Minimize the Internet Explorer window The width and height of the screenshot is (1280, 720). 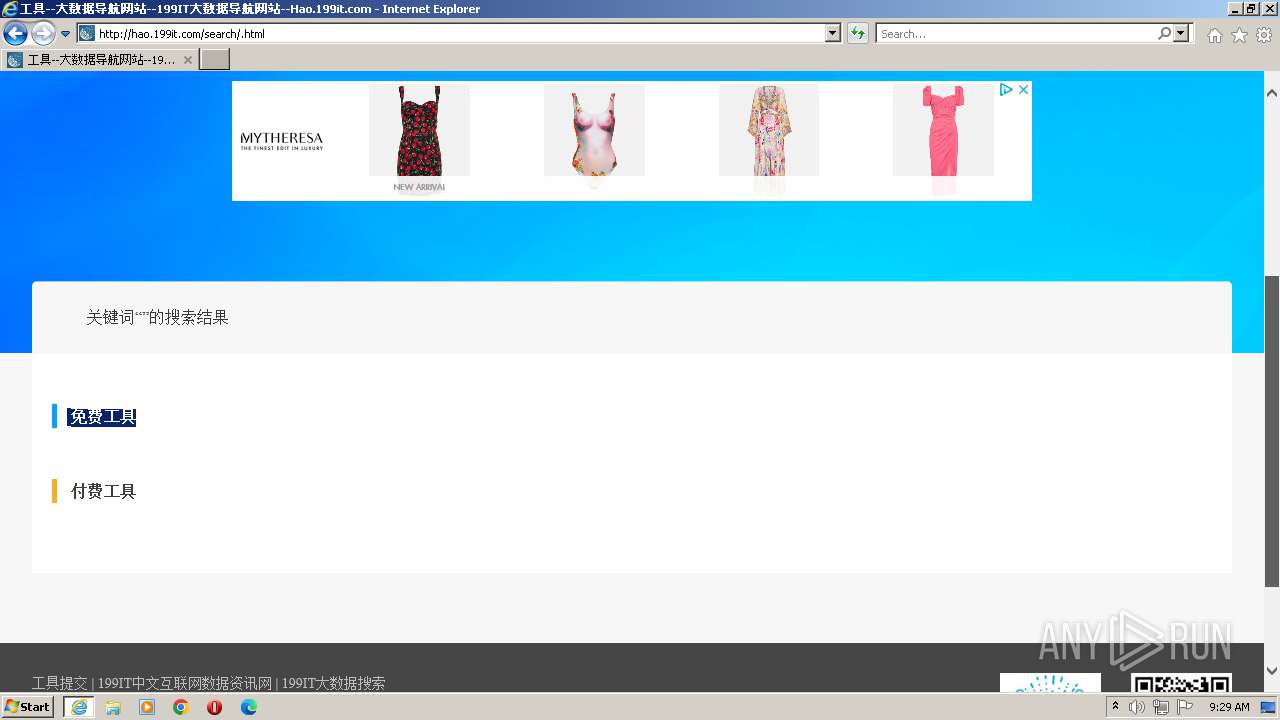click(1236, 9)
